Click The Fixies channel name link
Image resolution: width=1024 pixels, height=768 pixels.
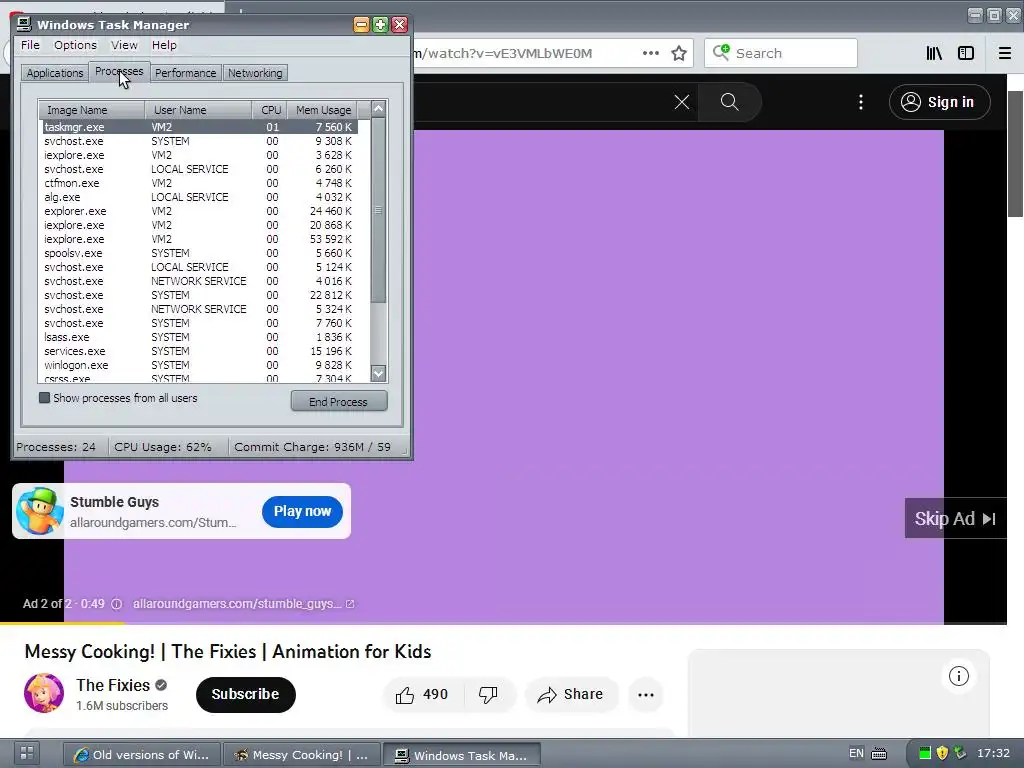(113, 685)
